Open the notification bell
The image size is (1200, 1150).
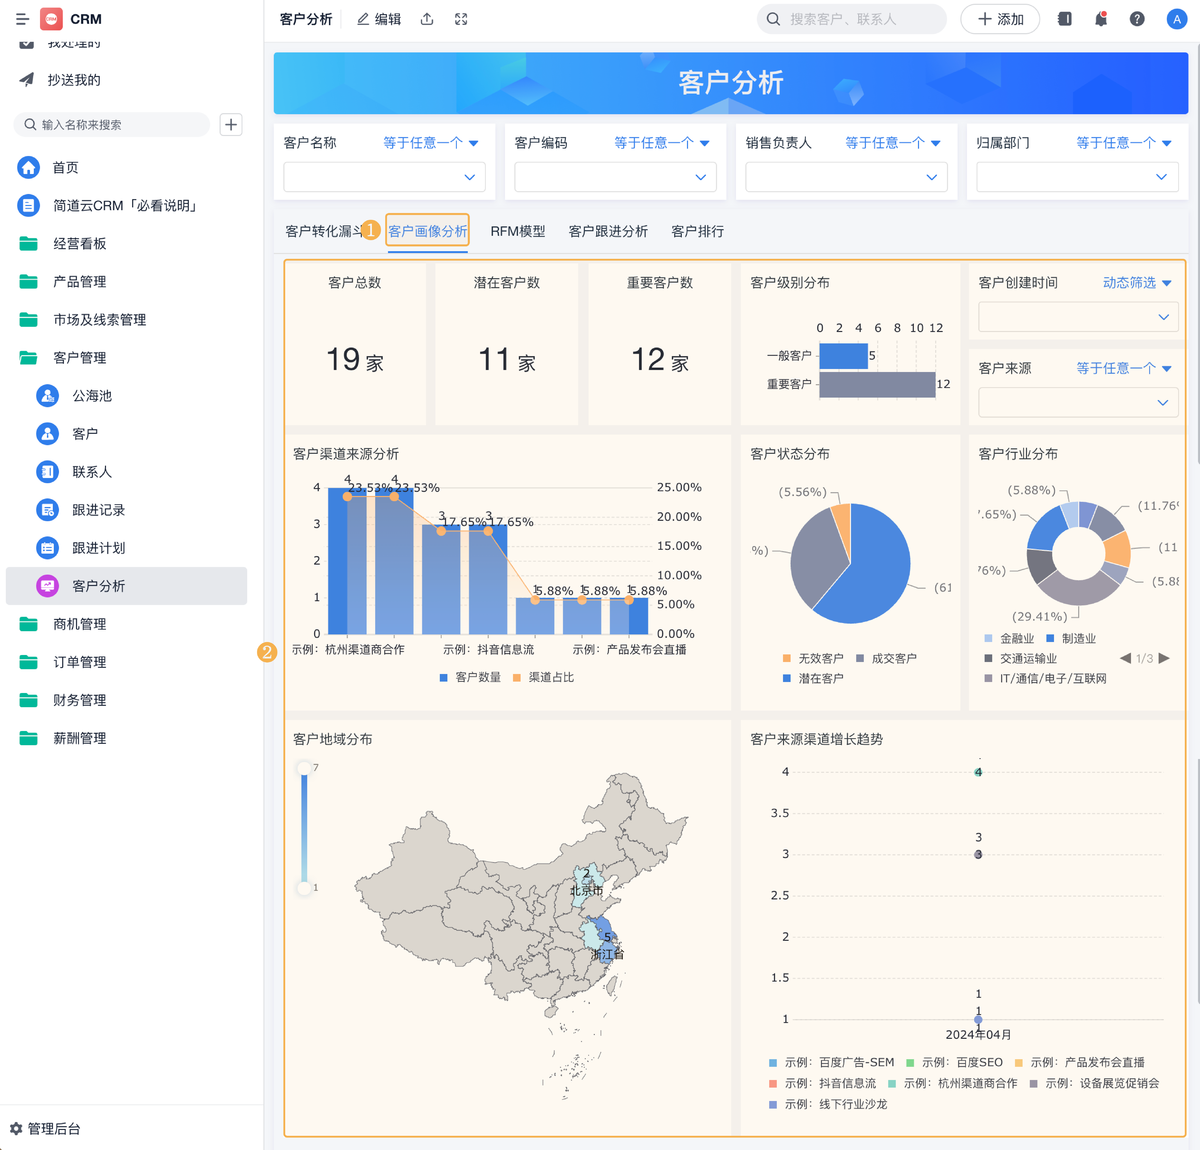pos(1101,19)
